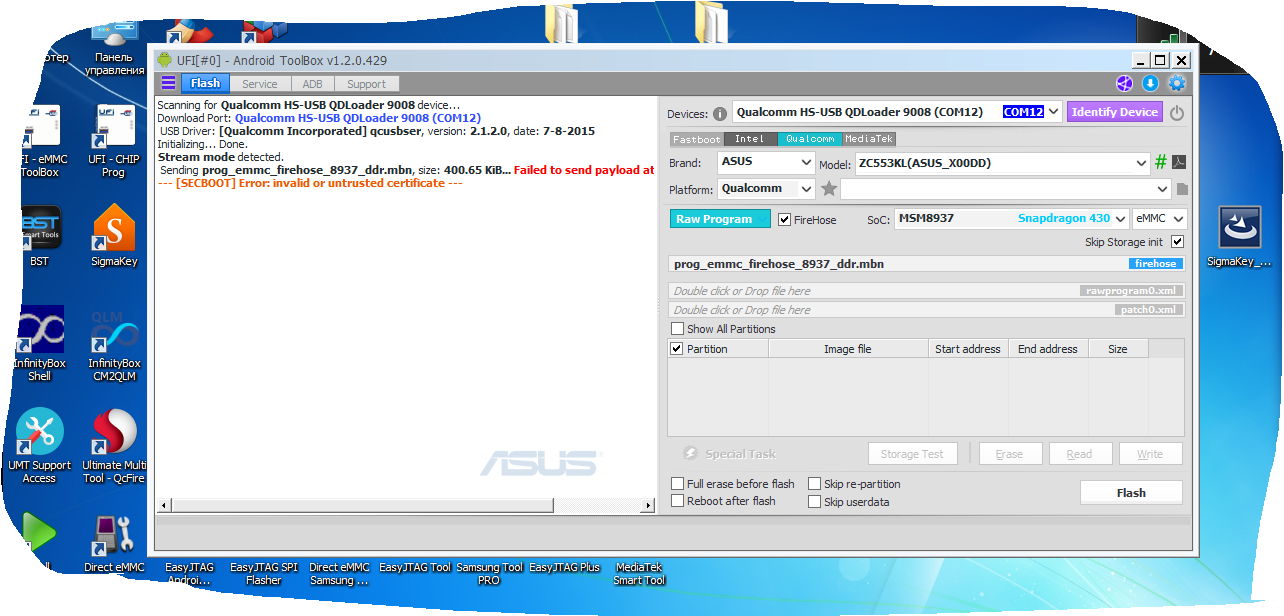
Task: Open the BST desktop shortcut
Action: coord(40,236)
